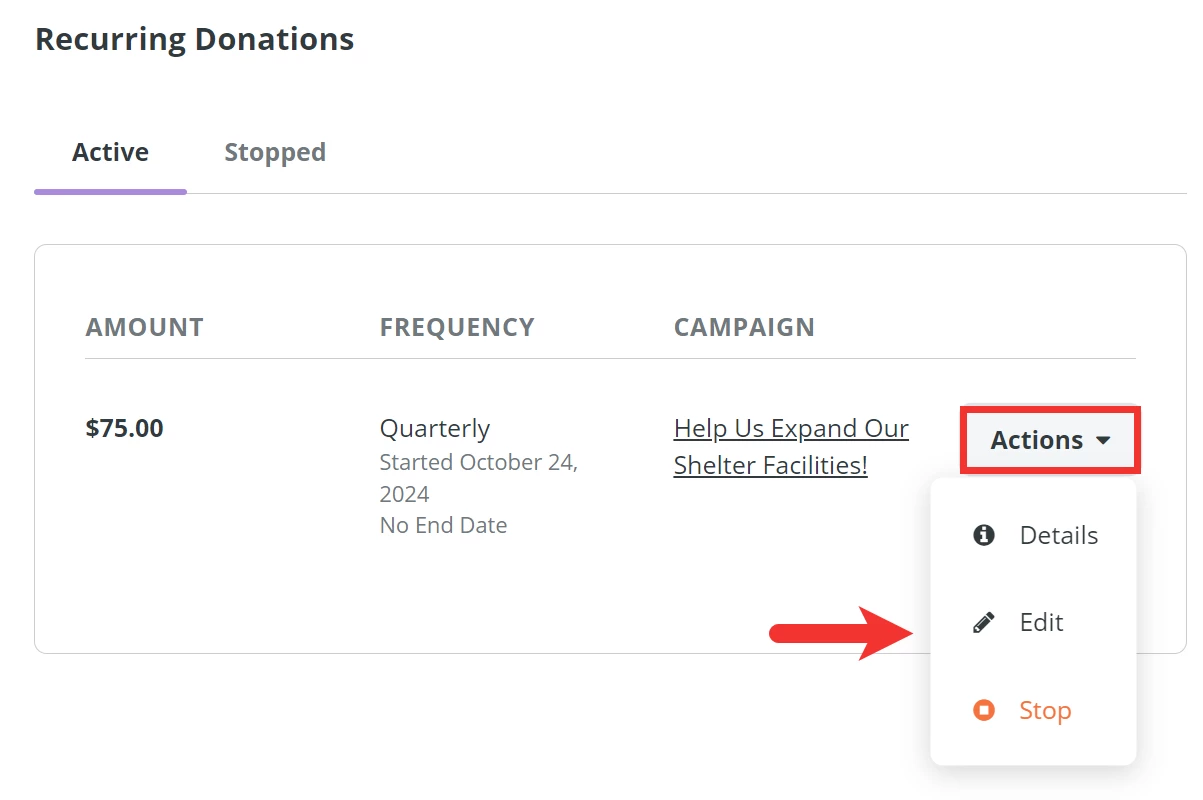
Task: Click the AMOUNT column header
Action: (x=144, y=327)
